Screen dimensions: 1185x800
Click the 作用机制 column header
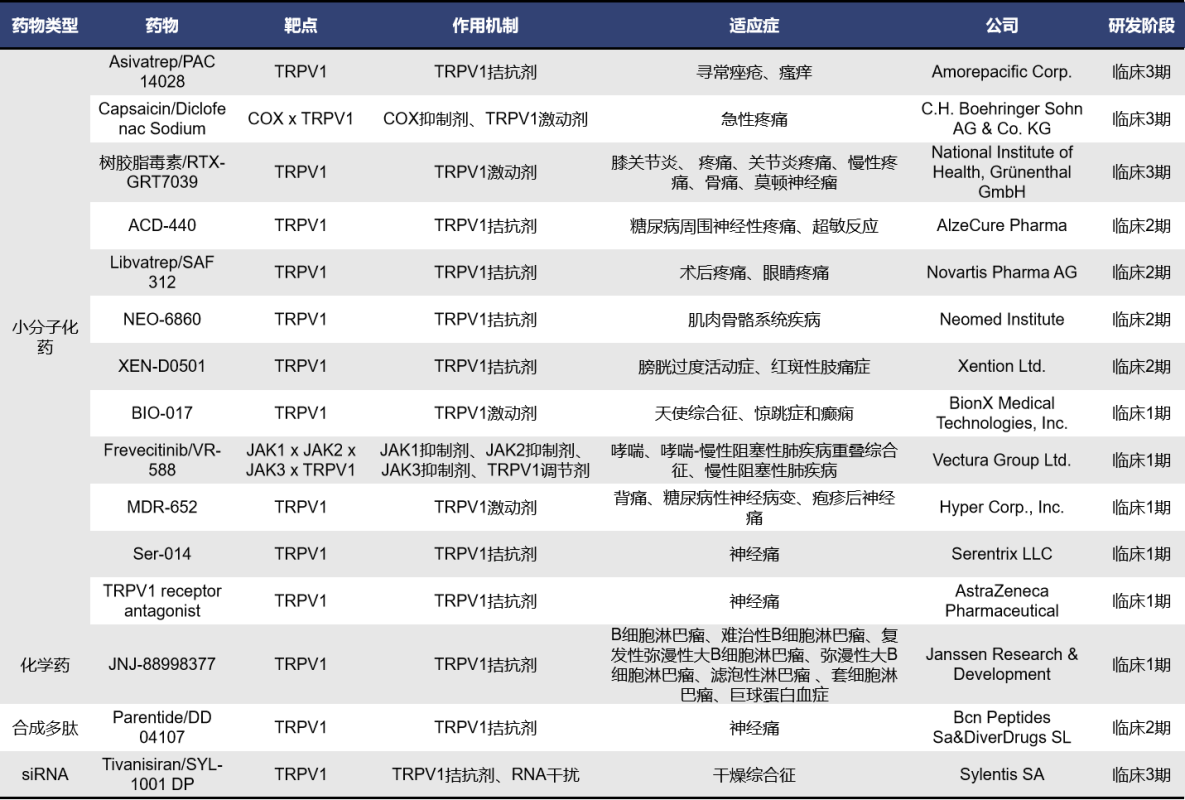(485, 26)
